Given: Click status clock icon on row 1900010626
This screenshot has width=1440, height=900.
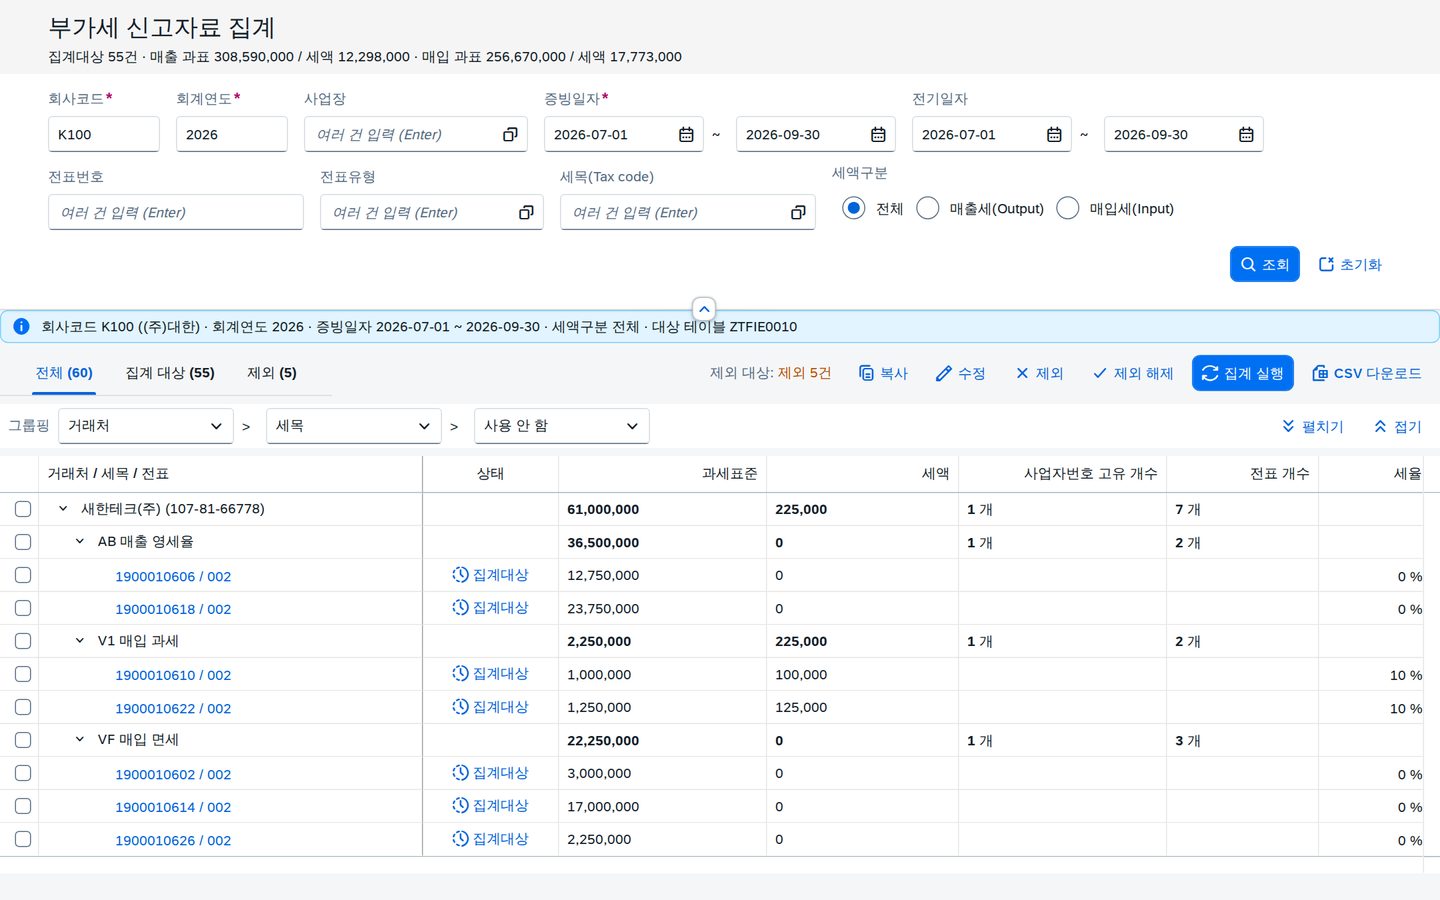Looking at the screenshot, I should [x=460, y=839].
